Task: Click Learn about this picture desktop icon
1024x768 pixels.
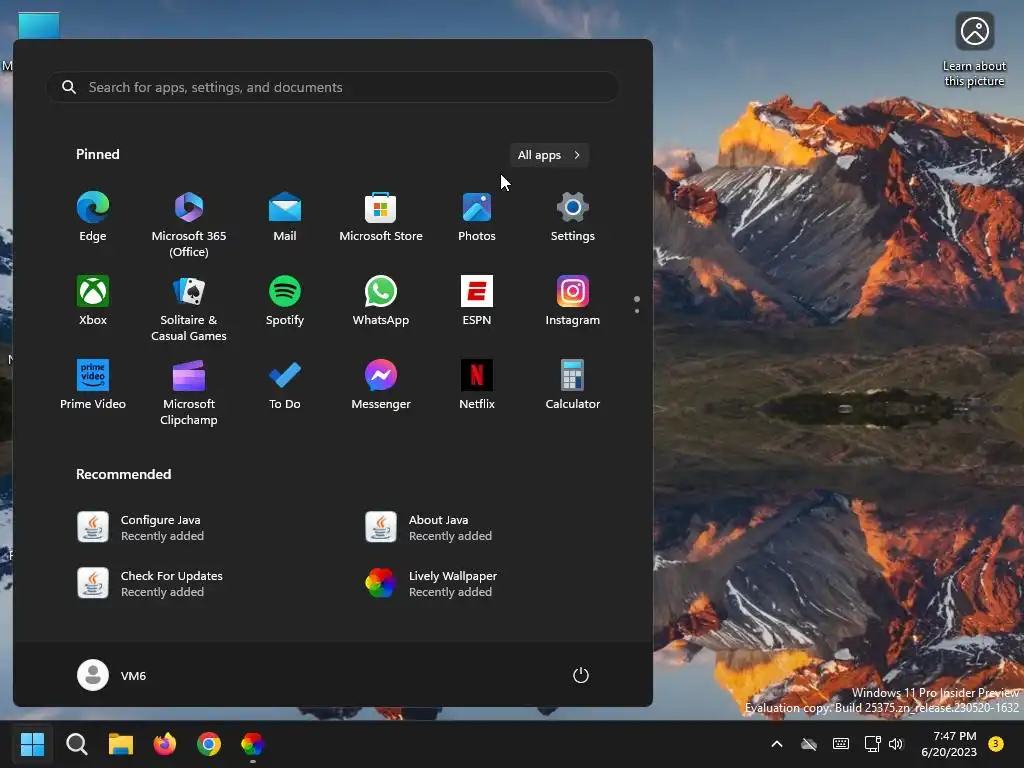Action: (974, 50)
